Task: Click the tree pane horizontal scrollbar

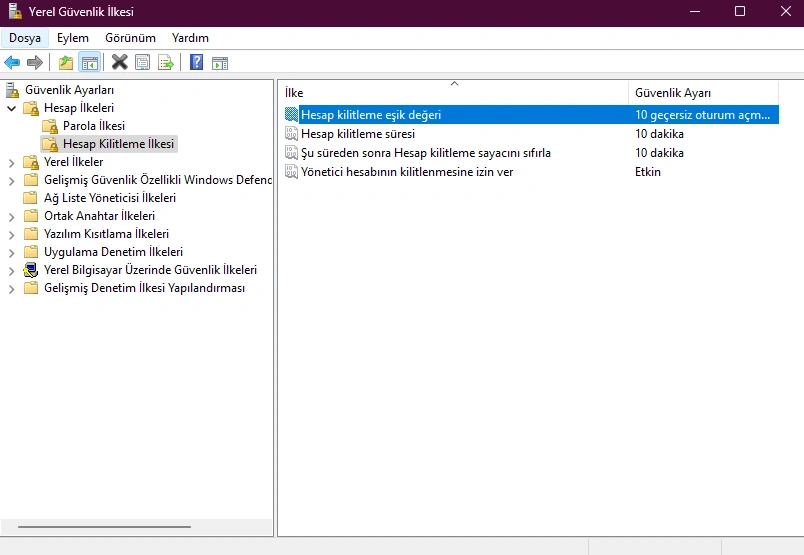Action: (x=104, y=526)
